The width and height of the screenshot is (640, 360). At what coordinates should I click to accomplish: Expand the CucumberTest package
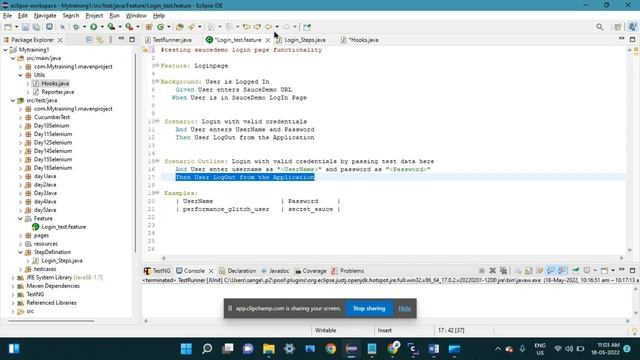point(20,117)
